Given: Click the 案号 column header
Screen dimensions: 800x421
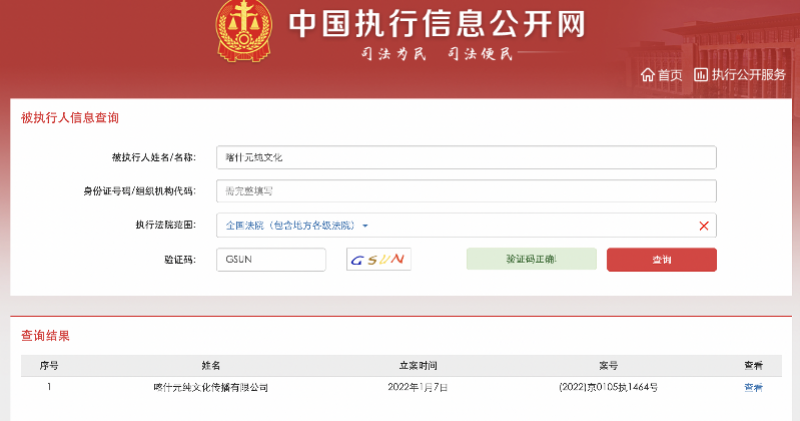Looking at the screenshot, I should 608,365.
